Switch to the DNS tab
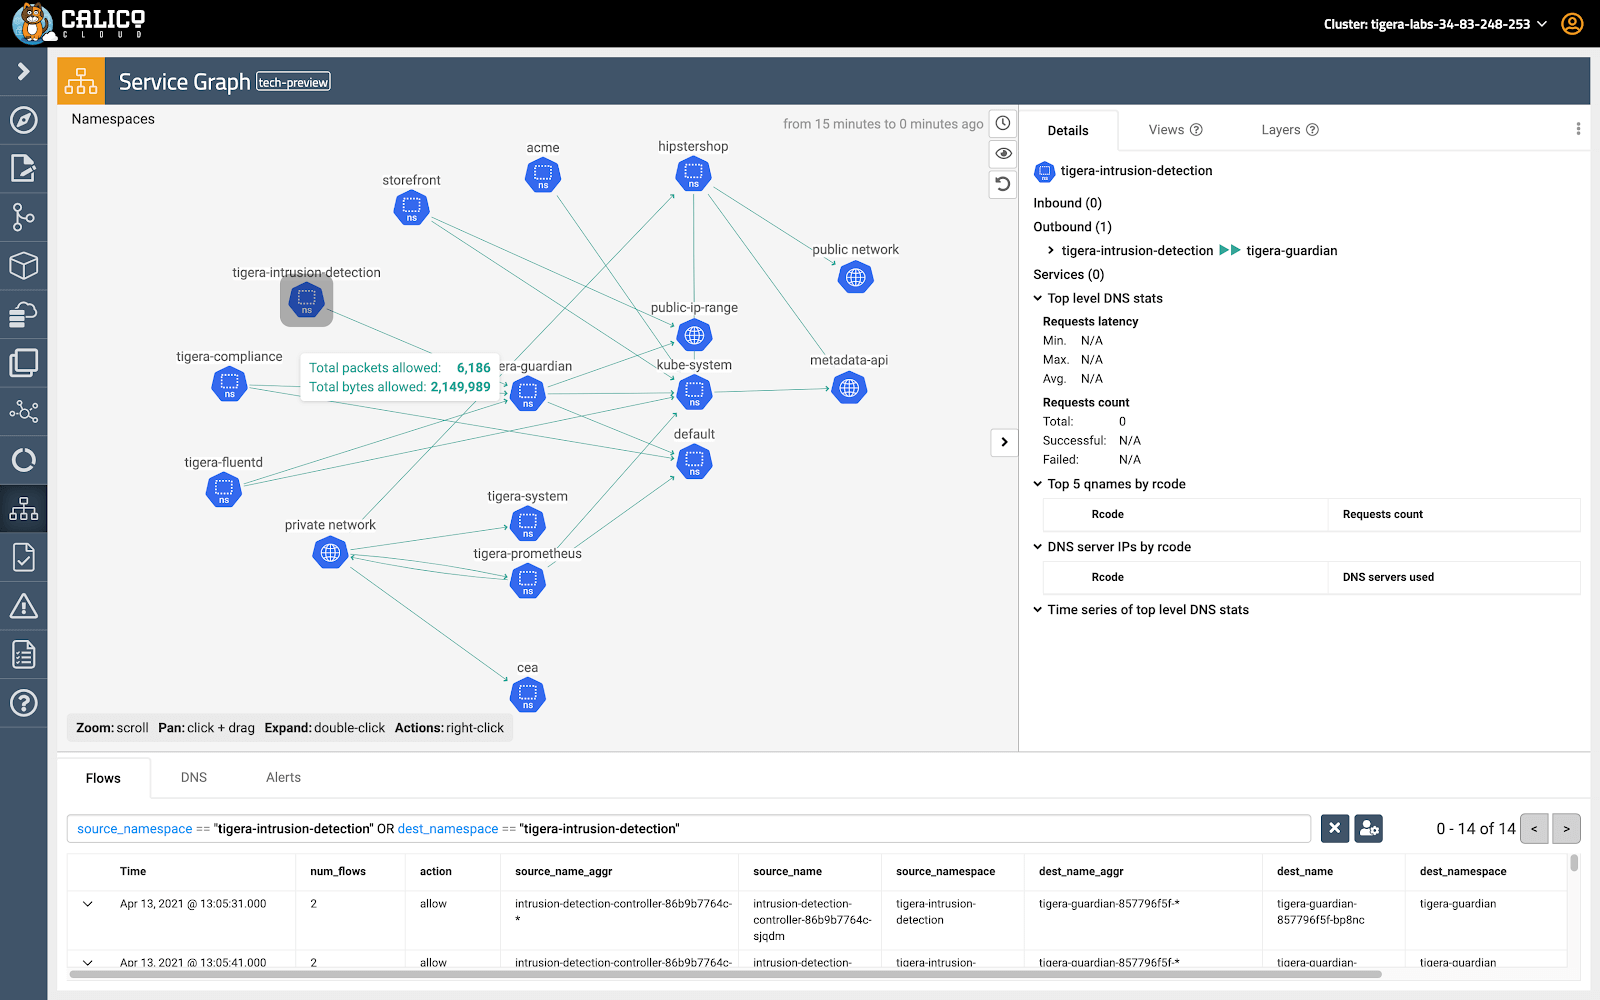This screenshot has width=1600, height=1000. point(194,777)
